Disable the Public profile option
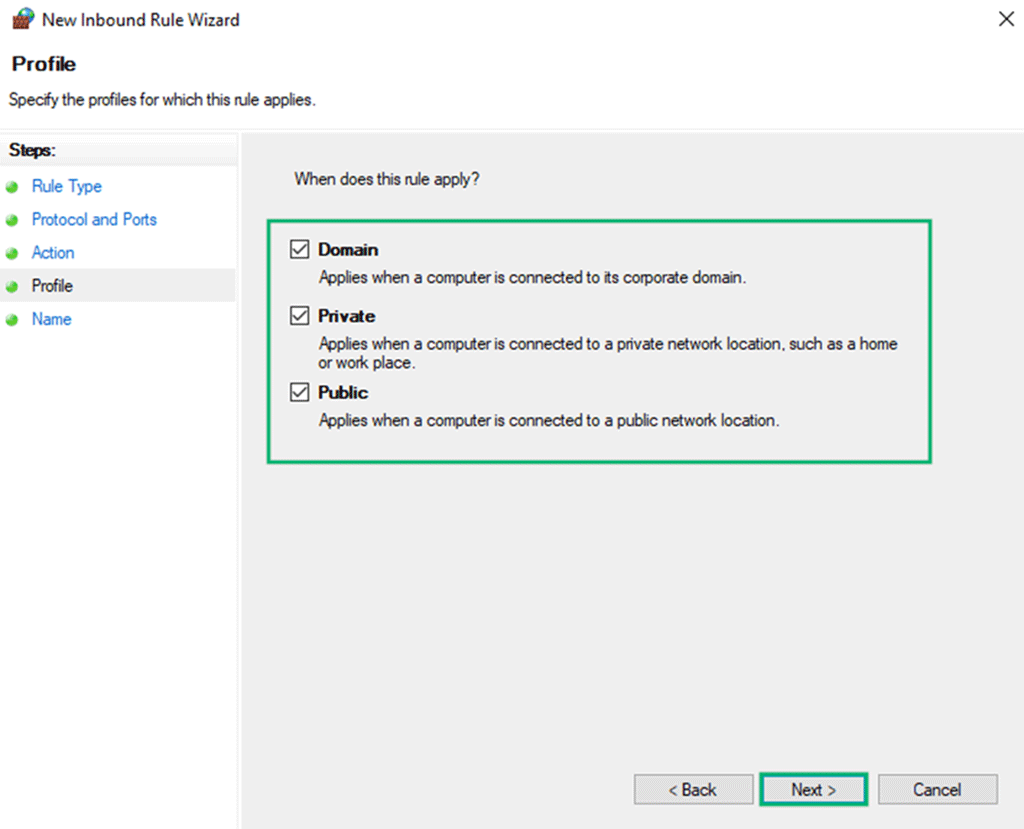1024x829 pixels. coord(298,392)
